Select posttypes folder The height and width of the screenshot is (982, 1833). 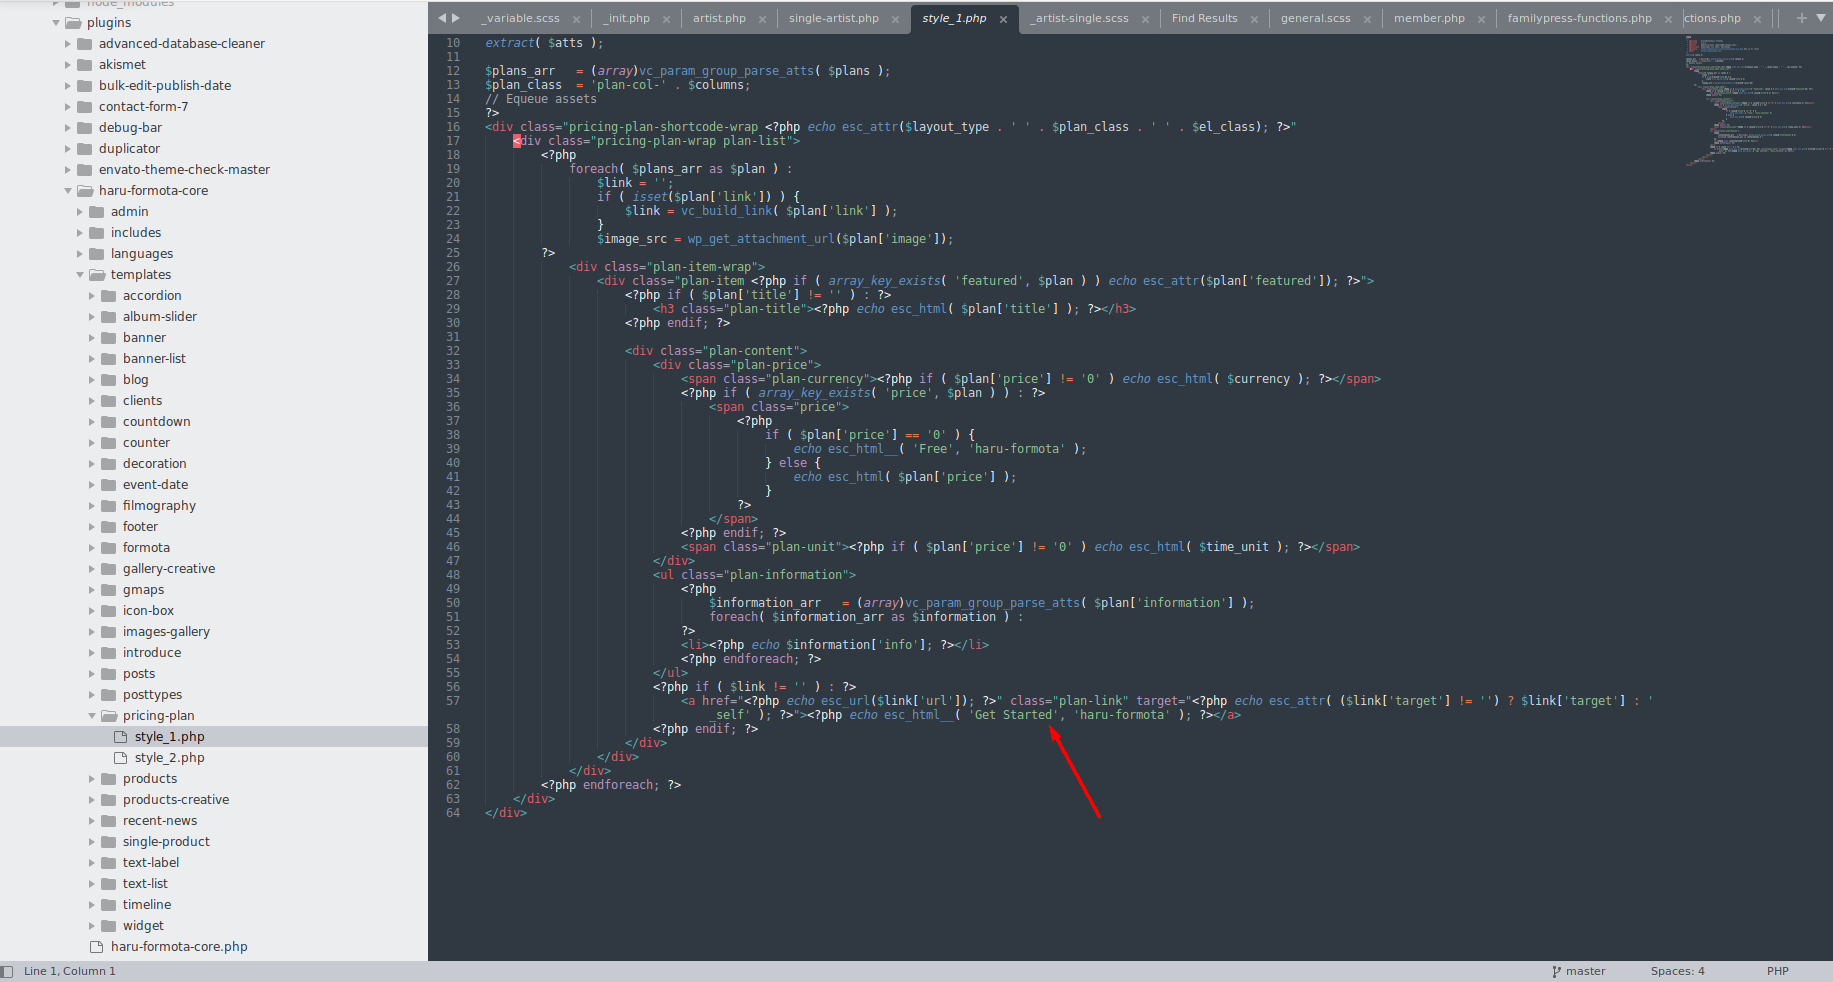pos(152,695)
